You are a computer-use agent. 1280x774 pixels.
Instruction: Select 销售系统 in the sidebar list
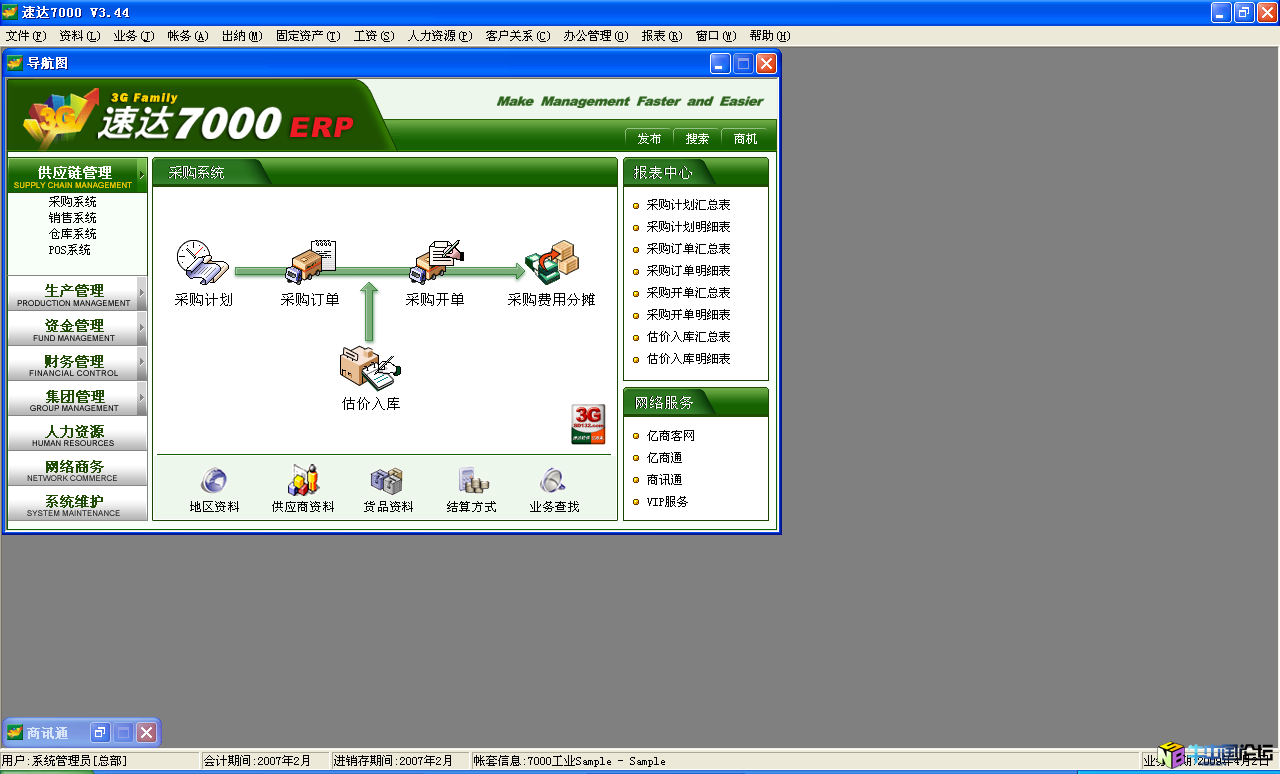73,218
